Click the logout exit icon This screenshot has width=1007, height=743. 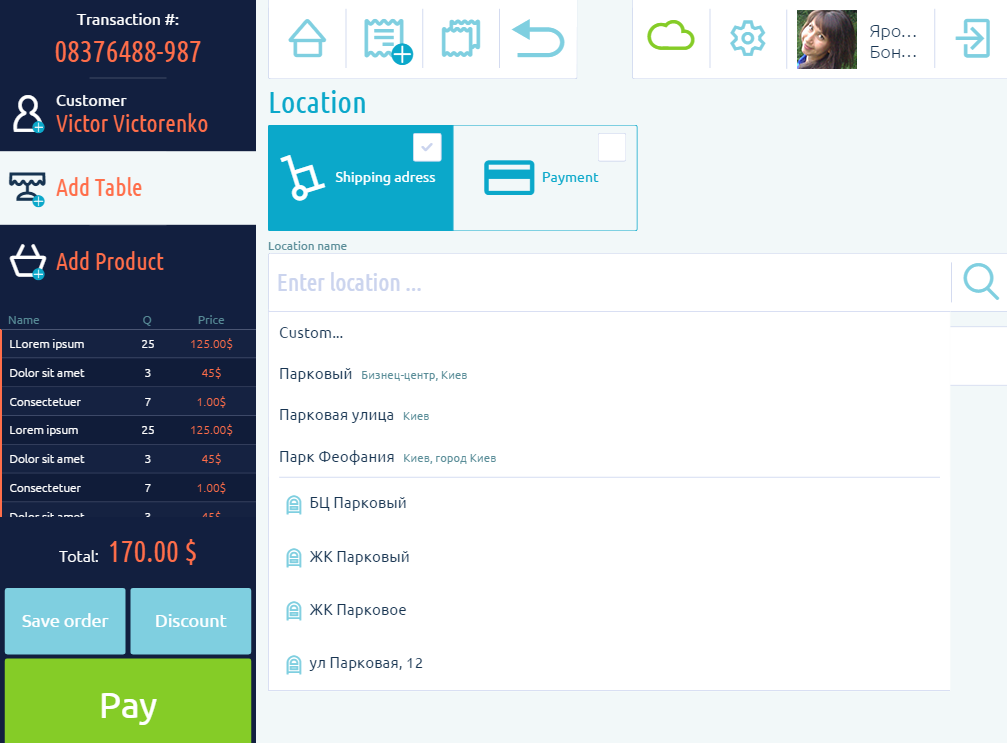971,39
